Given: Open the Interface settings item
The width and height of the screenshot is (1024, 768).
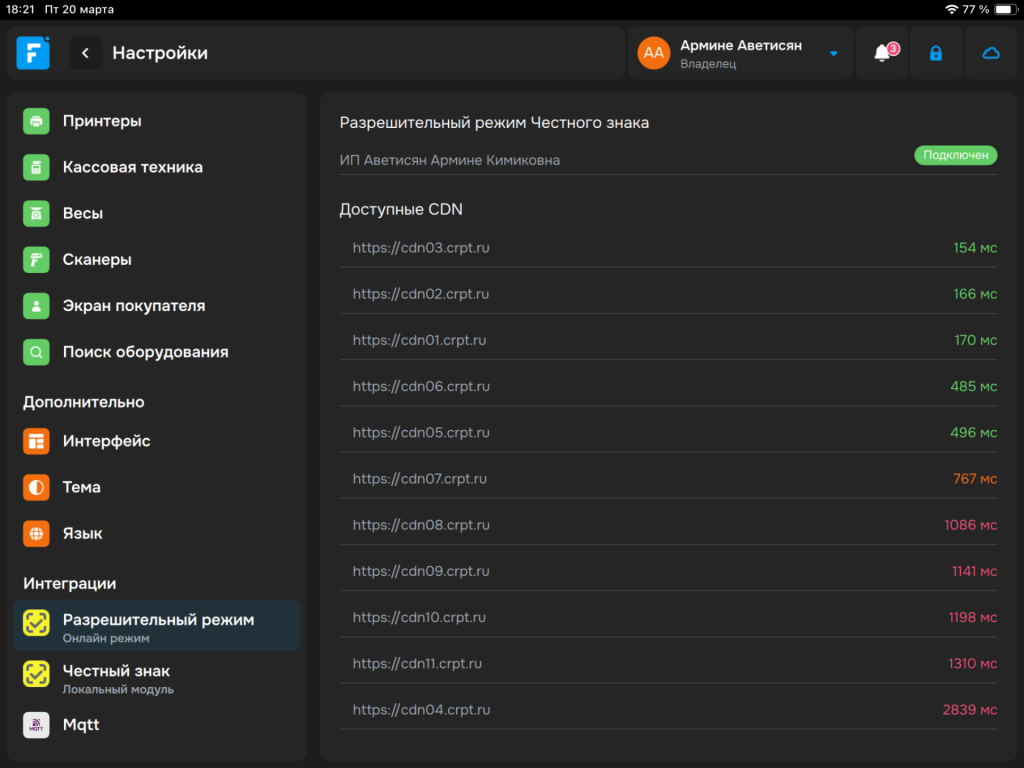Looking at the screenshot, I should click(106, 441).
